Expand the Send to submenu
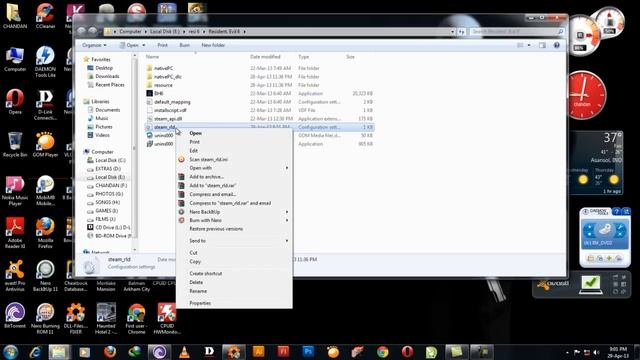The width and height of the screenshot is (640, 360). pos(234,241)
